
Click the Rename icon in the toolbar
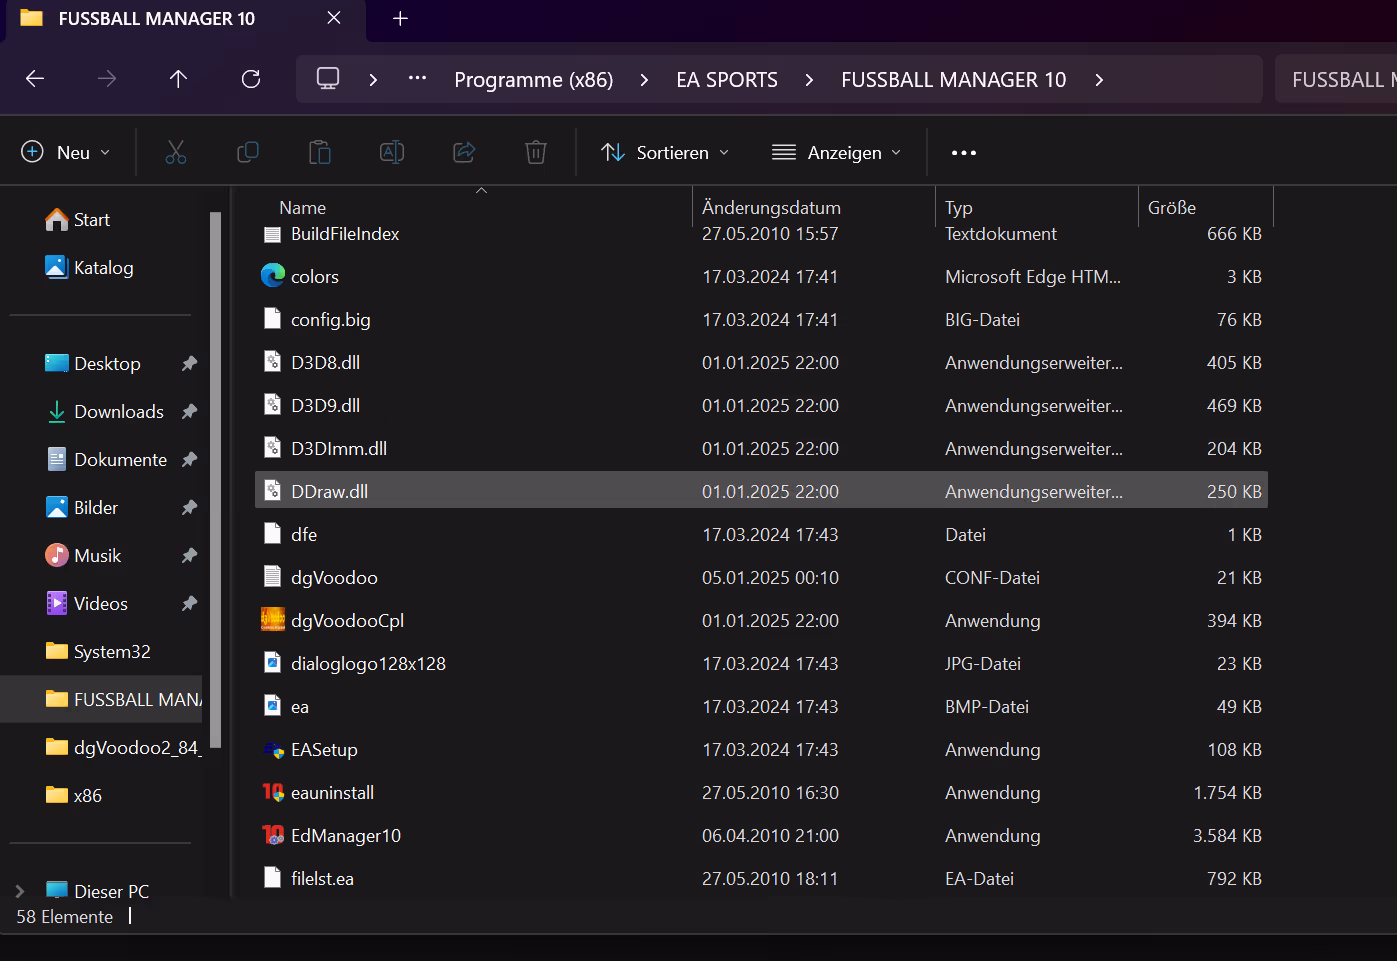click(392, 152)
